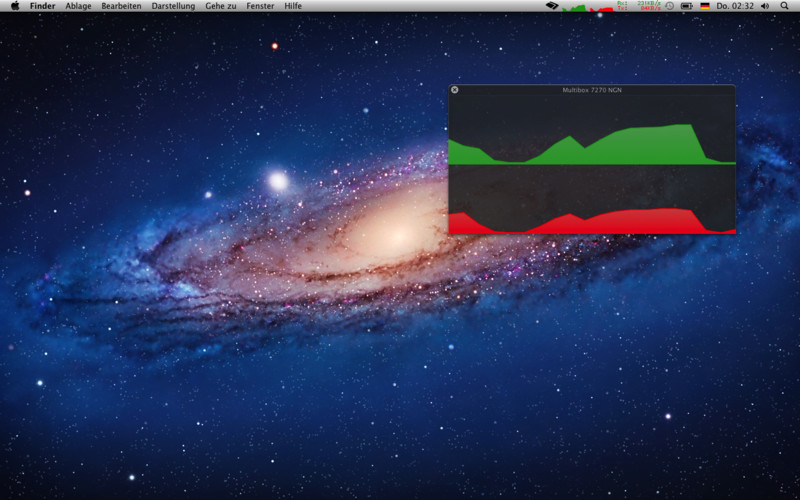Open the Finder menu

pos(42,6)
